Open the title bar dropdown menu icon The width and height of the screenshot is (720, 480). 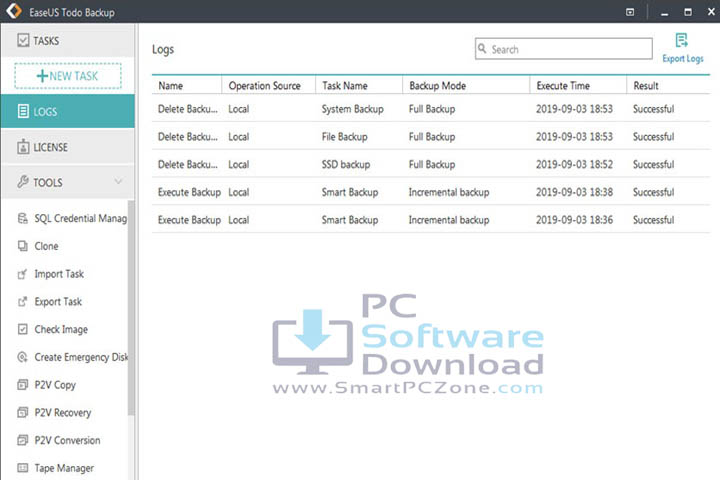[630, 12]
